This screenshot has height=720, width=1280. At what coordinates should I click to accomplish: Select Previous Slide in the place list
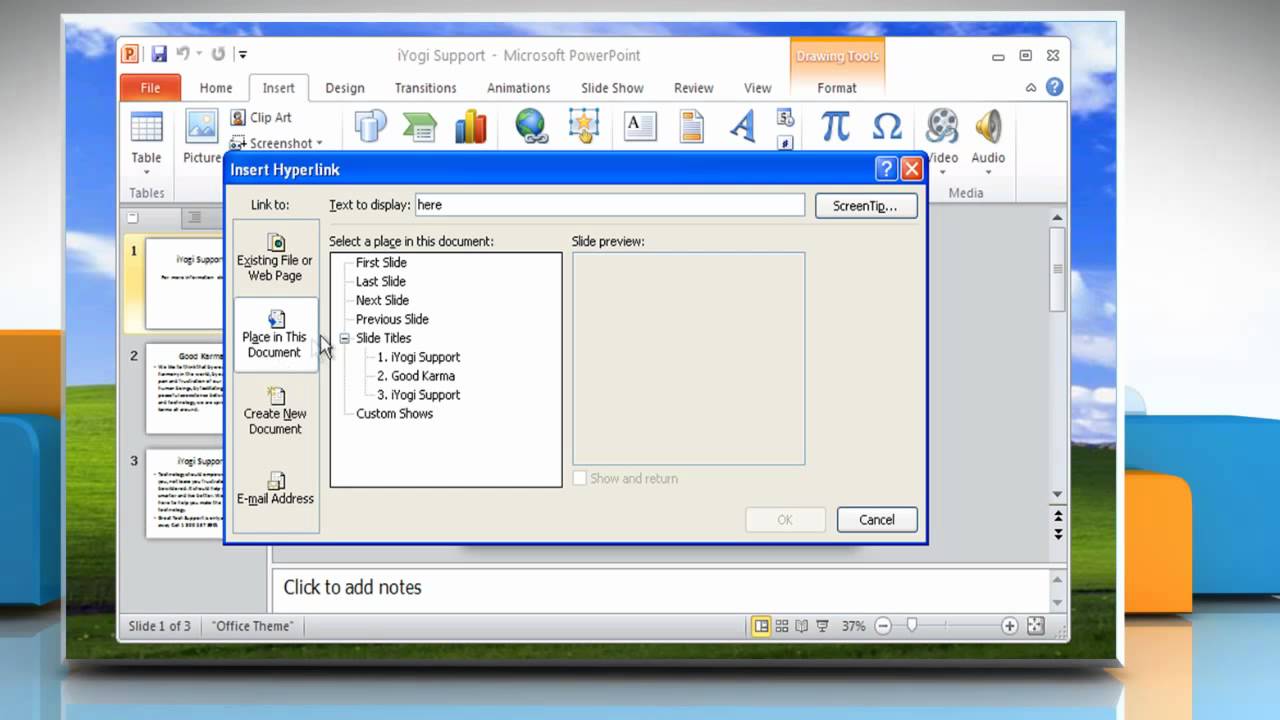pyautogui.click(x=392, y=319)
